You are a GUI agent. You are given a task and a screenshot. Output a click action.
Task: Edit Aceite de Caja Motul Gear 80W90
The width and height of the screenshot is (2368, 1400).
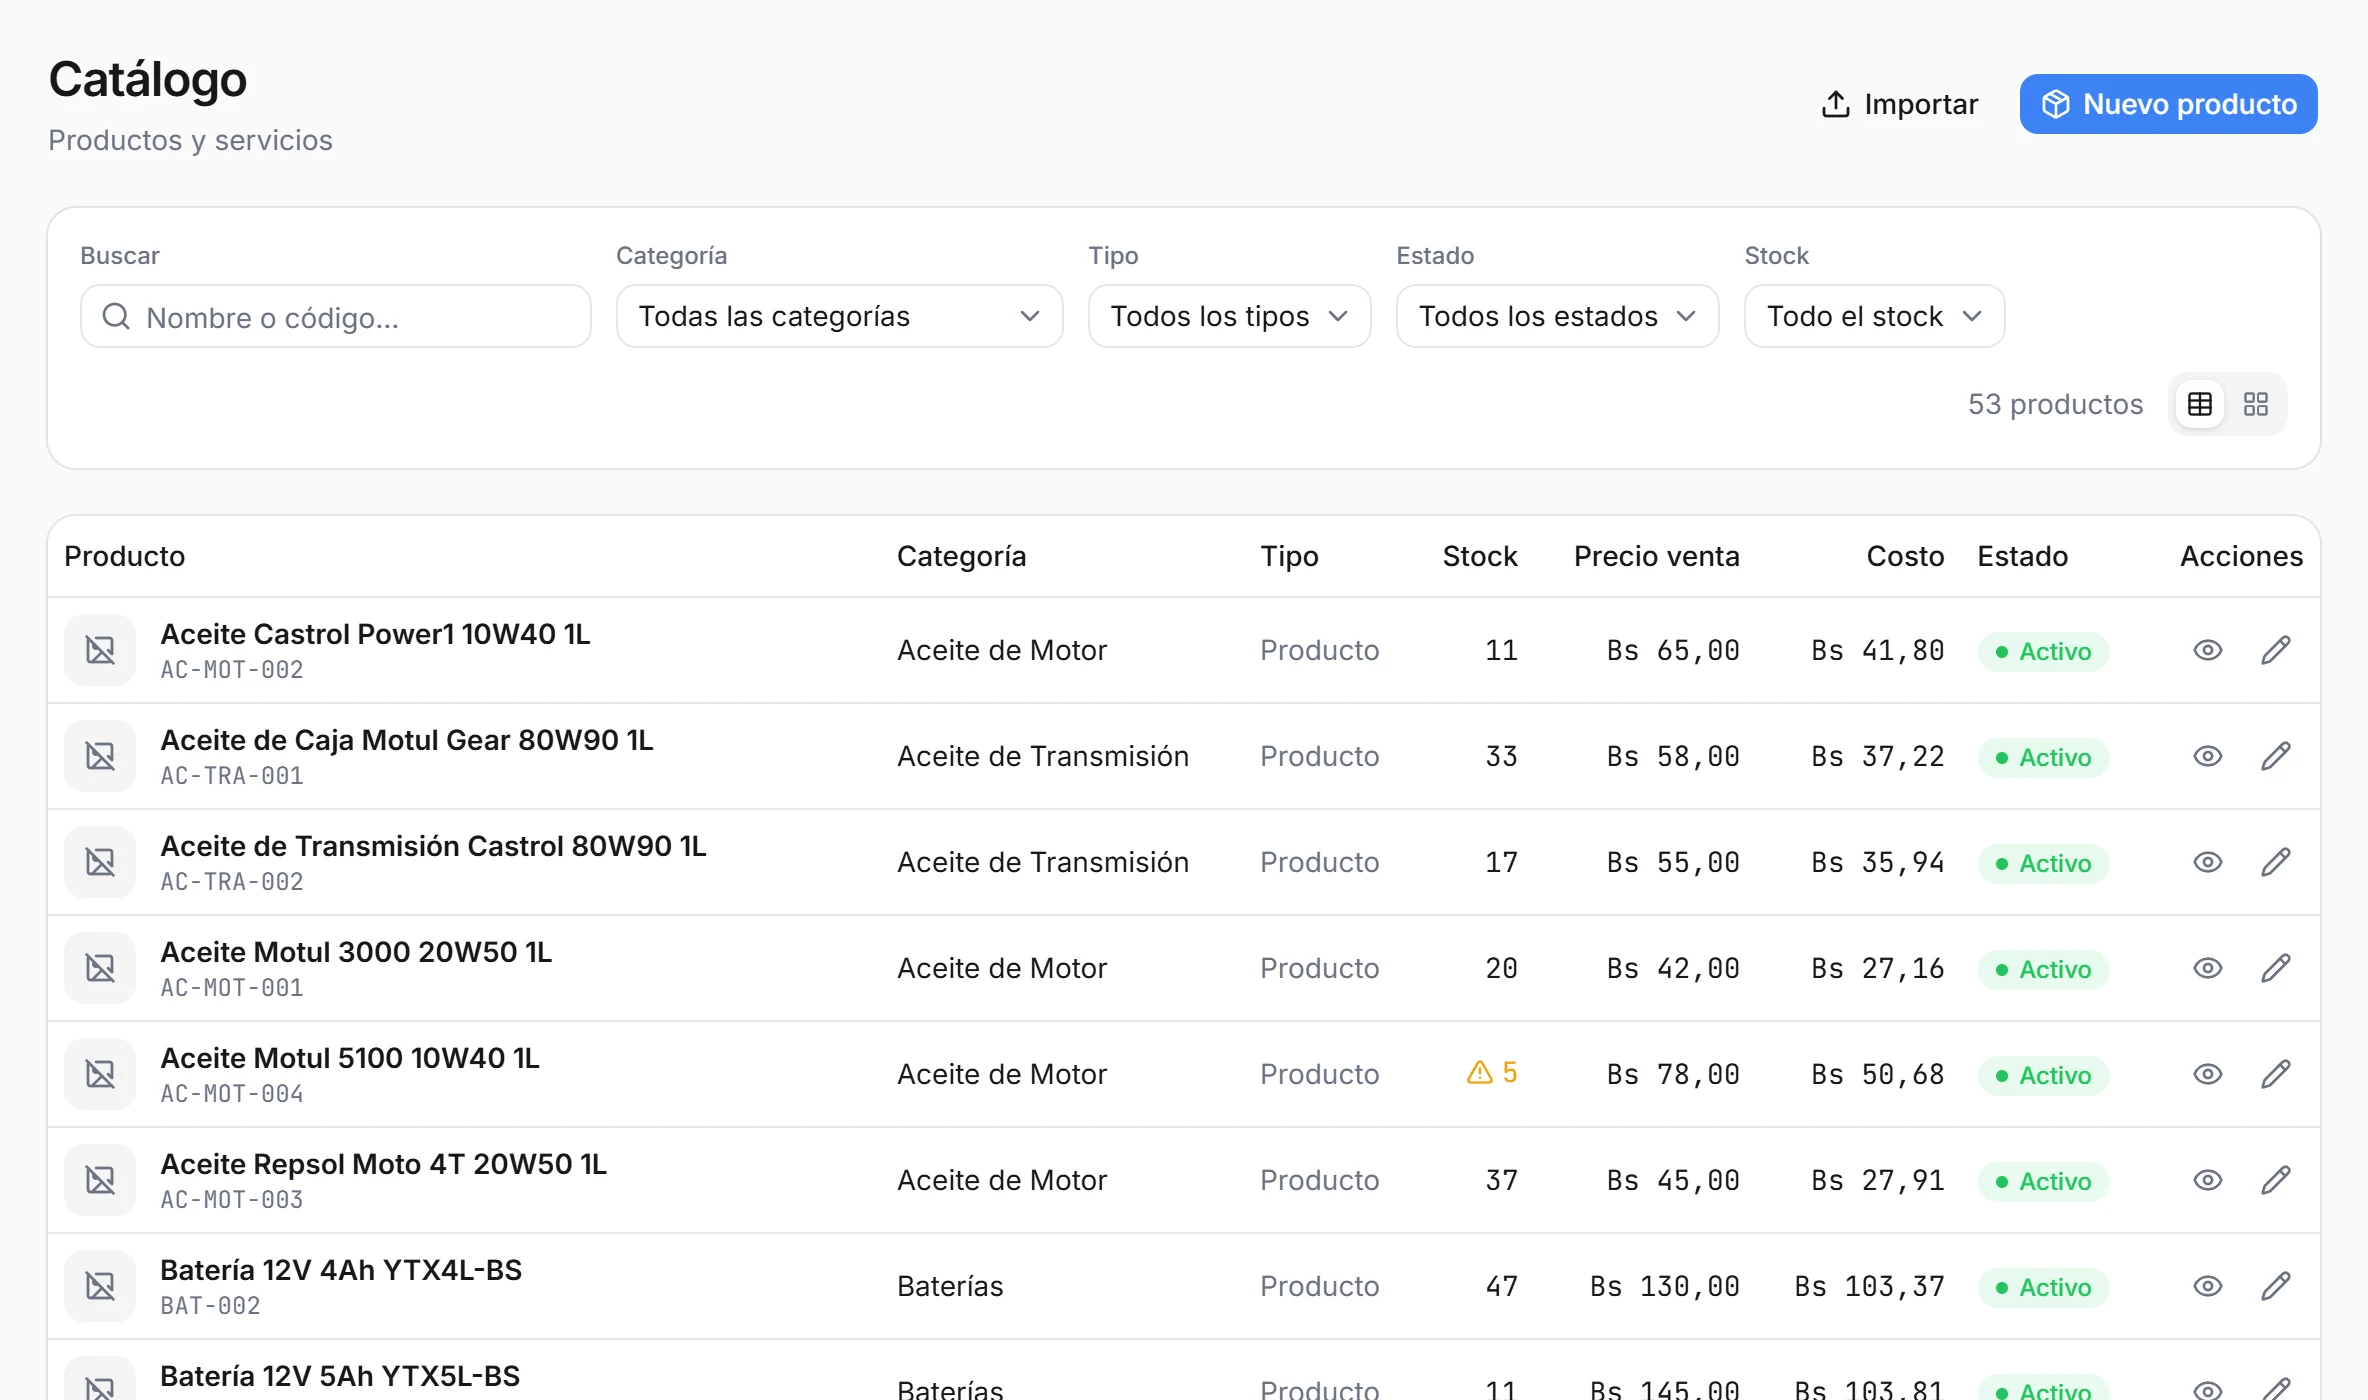(x=2276, y=756)
